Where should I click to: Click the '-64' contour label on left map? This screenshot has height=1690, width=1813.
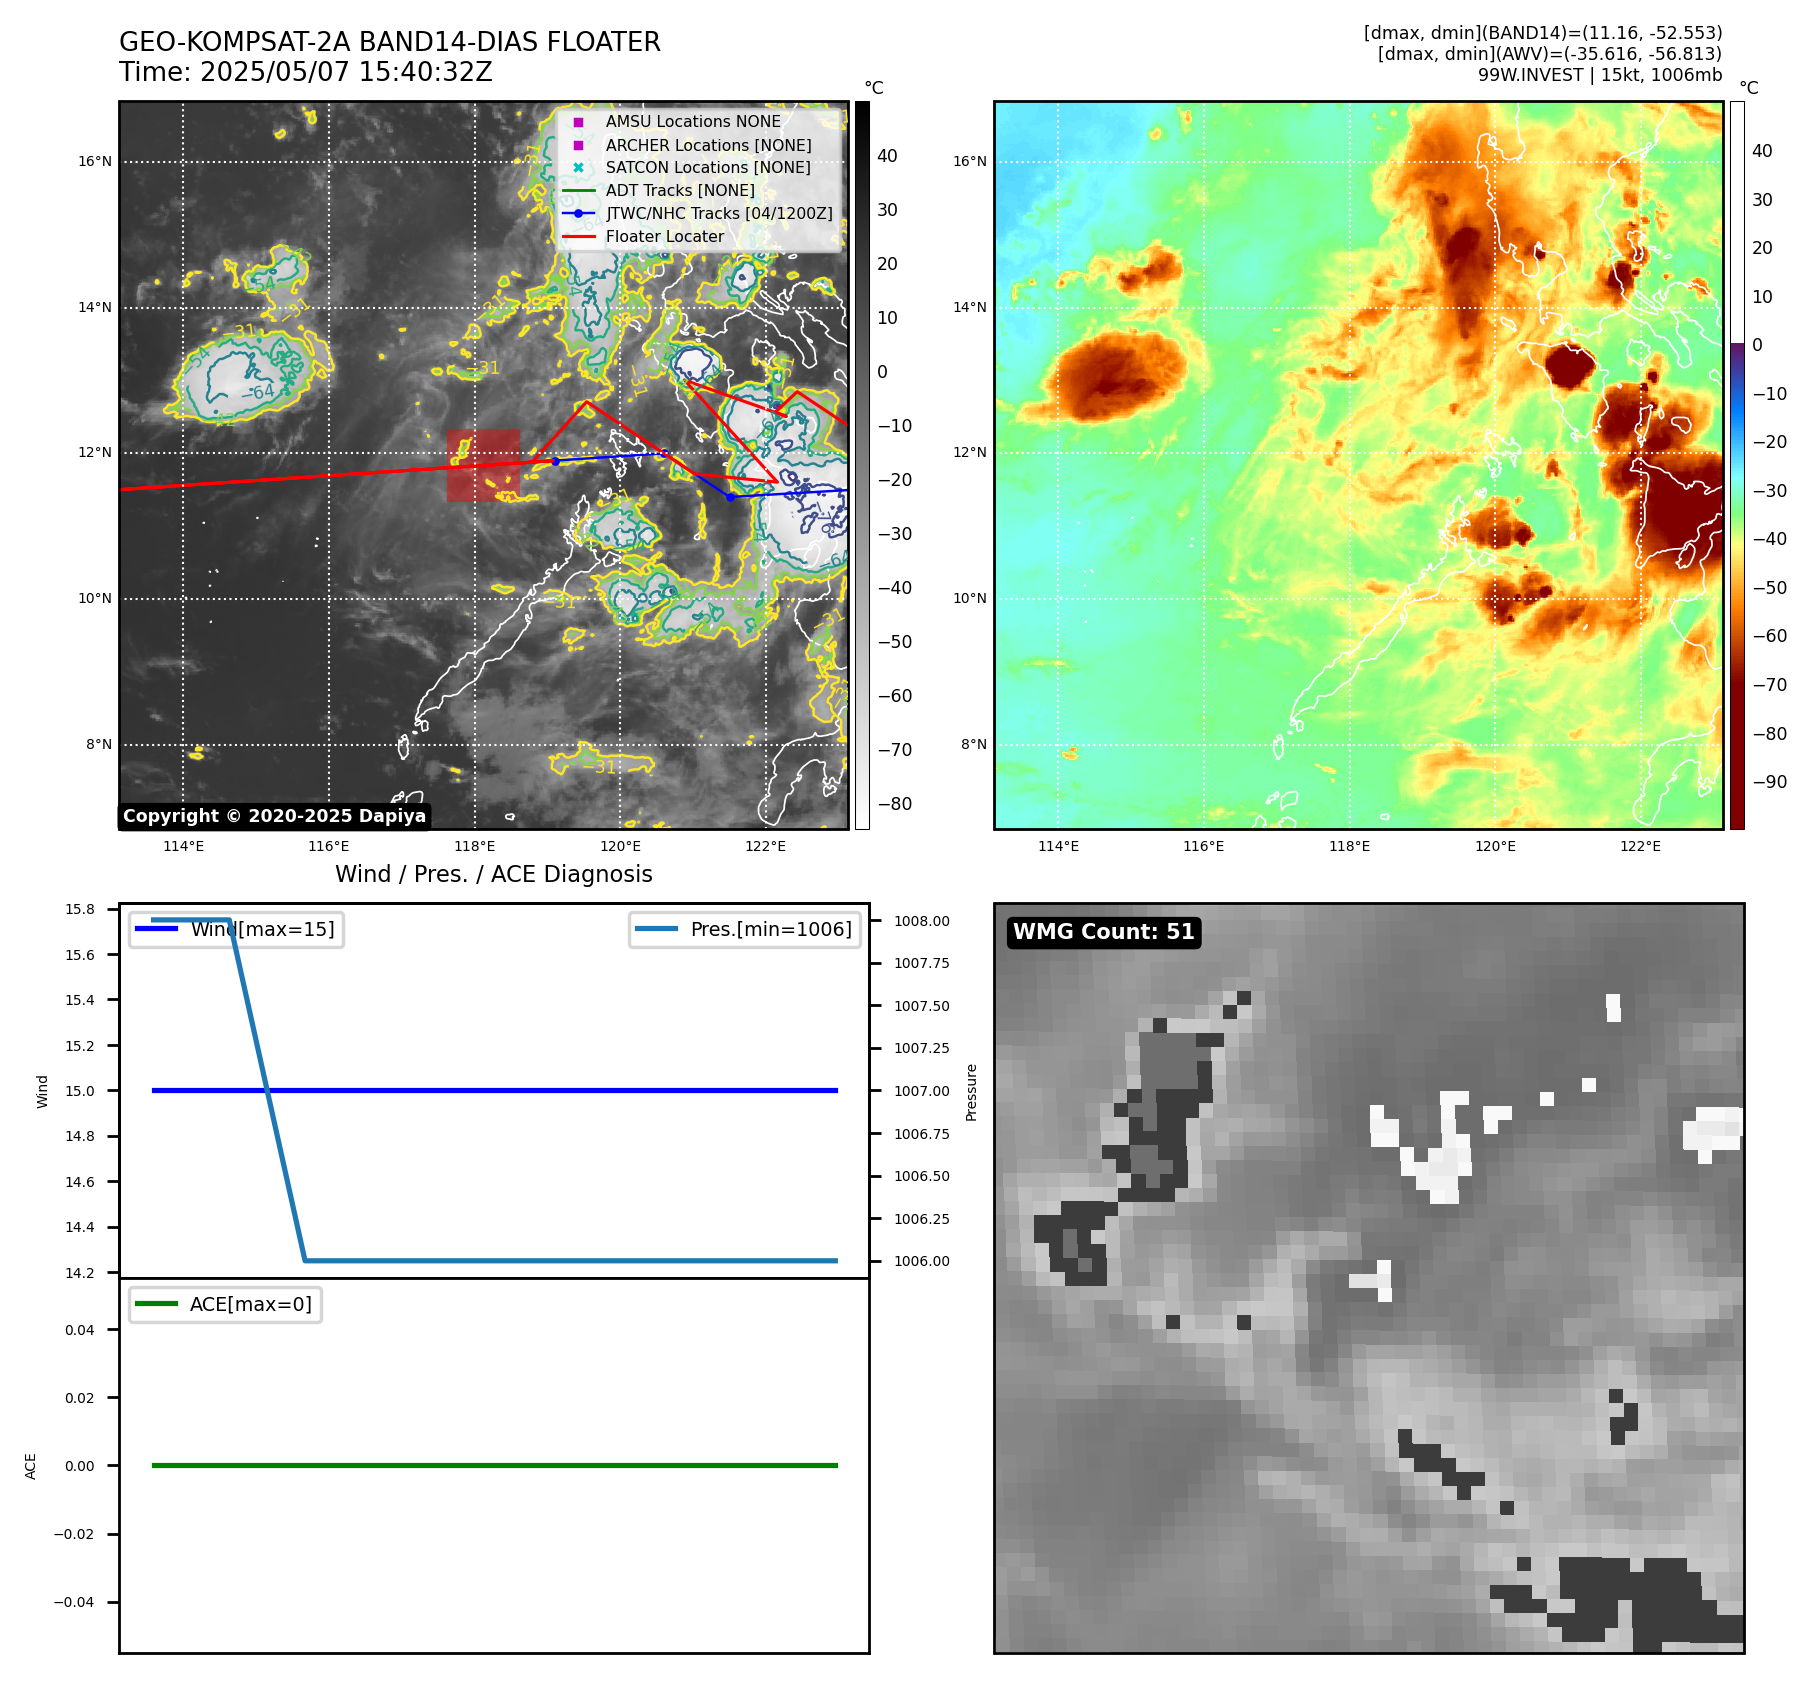pos(257,392)
